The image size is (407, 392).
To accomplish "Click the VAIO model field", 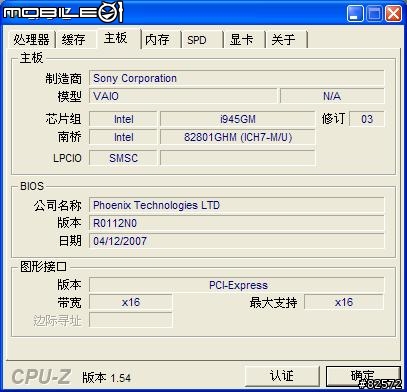I will pyautogui.click(x=183, y=96).
